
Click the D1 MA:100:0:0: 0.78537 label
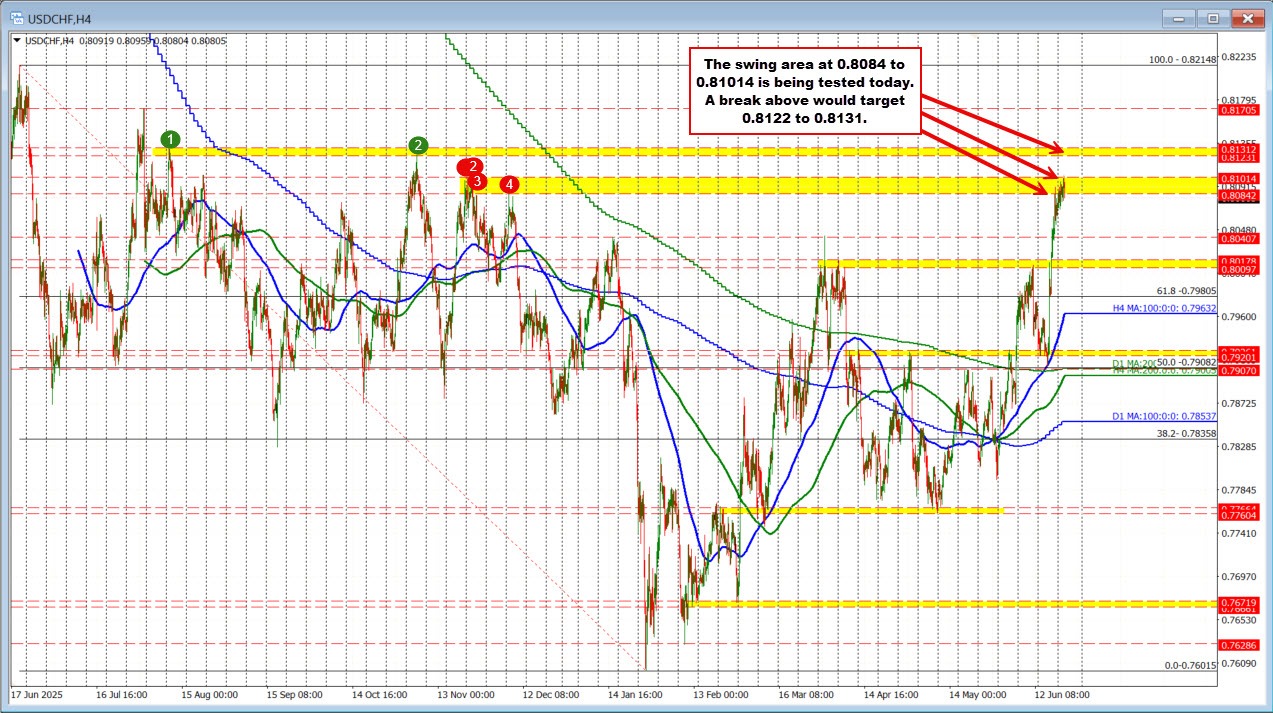click(x=1164, y=416)
